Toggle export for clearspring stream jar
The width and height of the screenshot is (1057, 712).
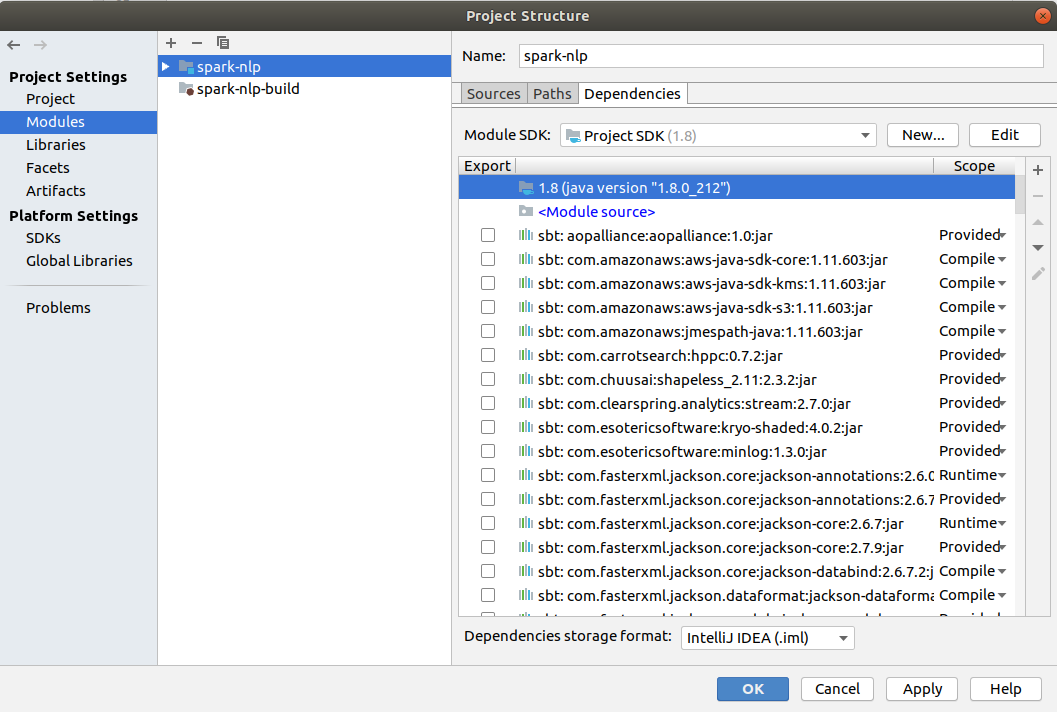click(x=488, y=403)
